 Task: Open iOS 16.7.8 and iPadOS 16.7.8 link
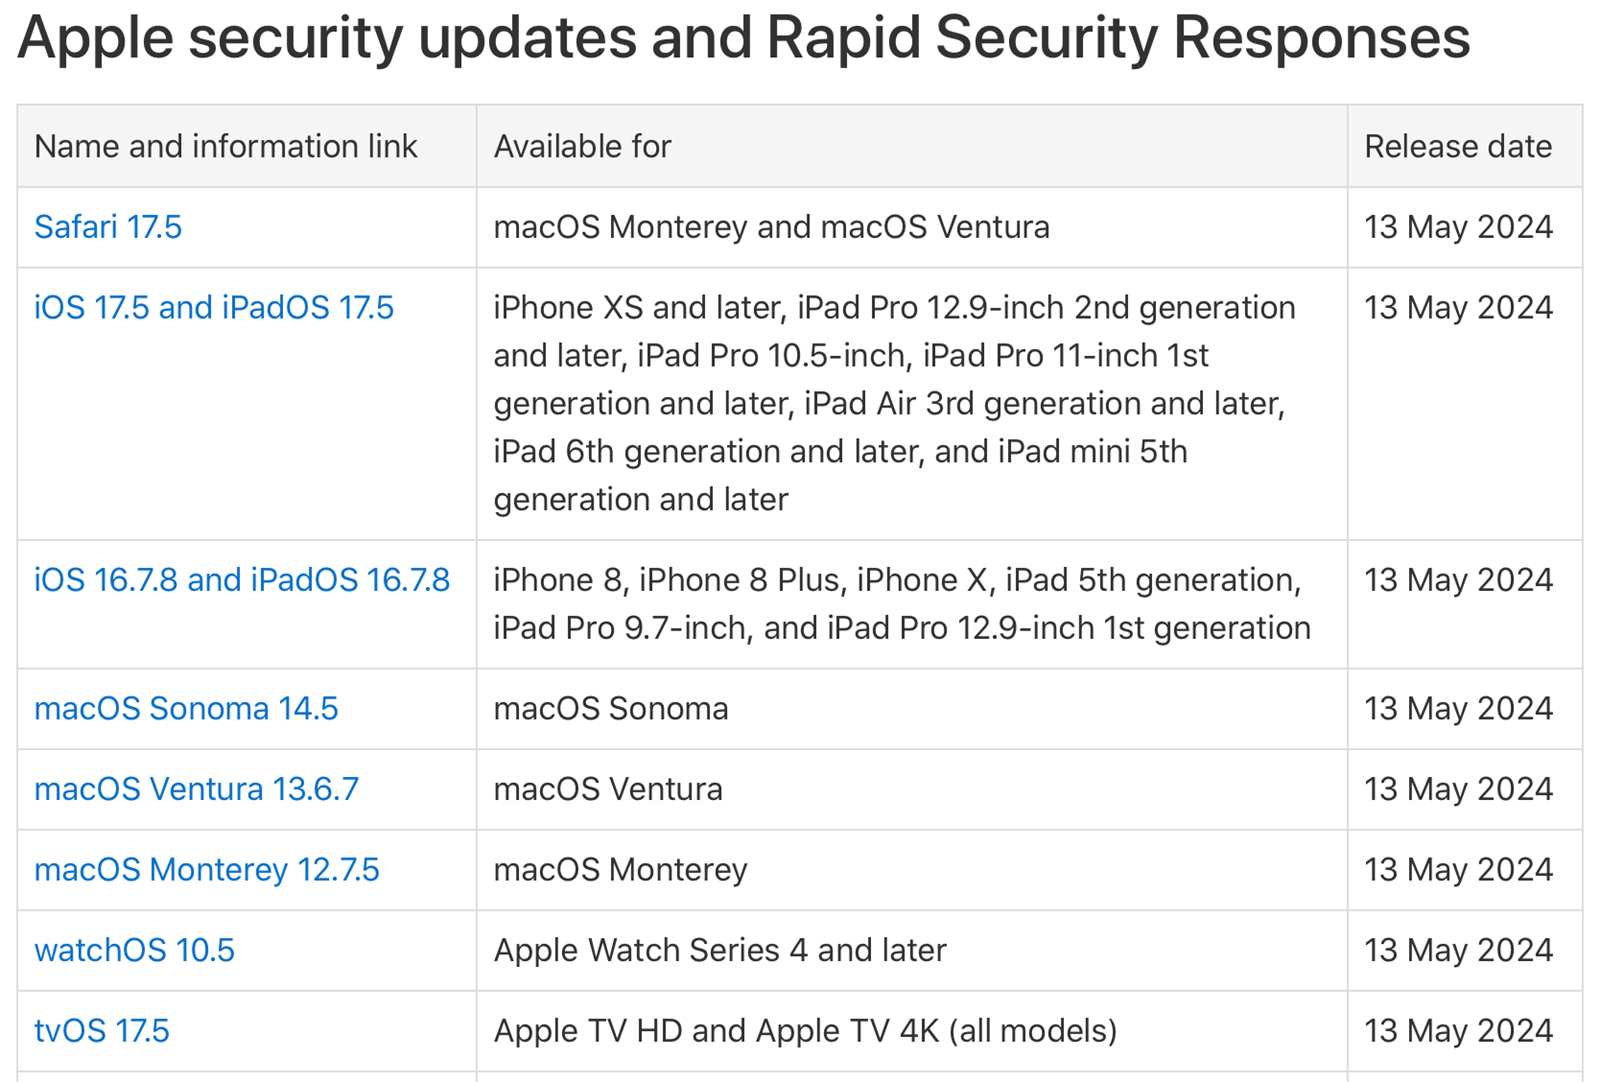click(x=242, y=580)
